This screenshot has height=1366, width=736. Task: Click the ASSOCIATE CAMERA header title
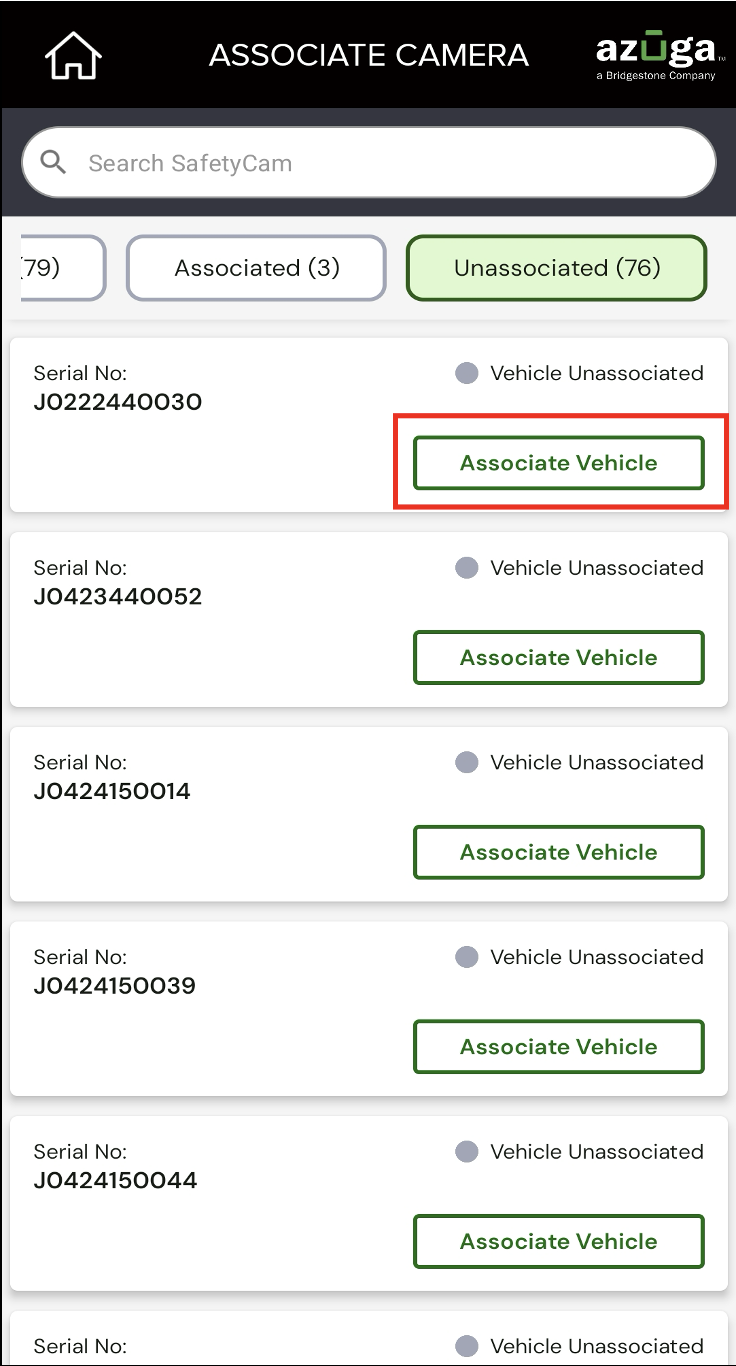click(369, 55)
